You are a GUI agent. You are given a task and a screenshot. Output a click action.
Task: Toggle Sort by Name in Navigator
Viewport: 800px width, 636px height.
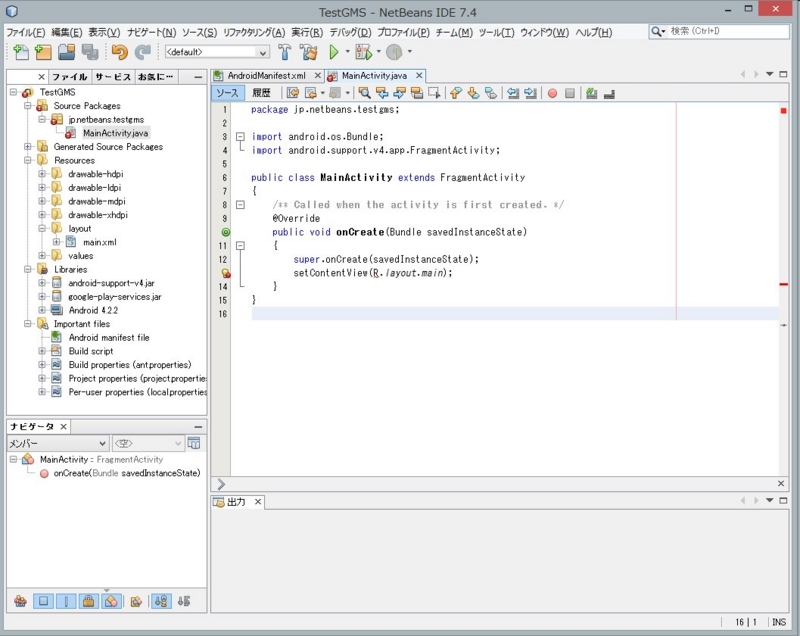(x=161, y=601)
